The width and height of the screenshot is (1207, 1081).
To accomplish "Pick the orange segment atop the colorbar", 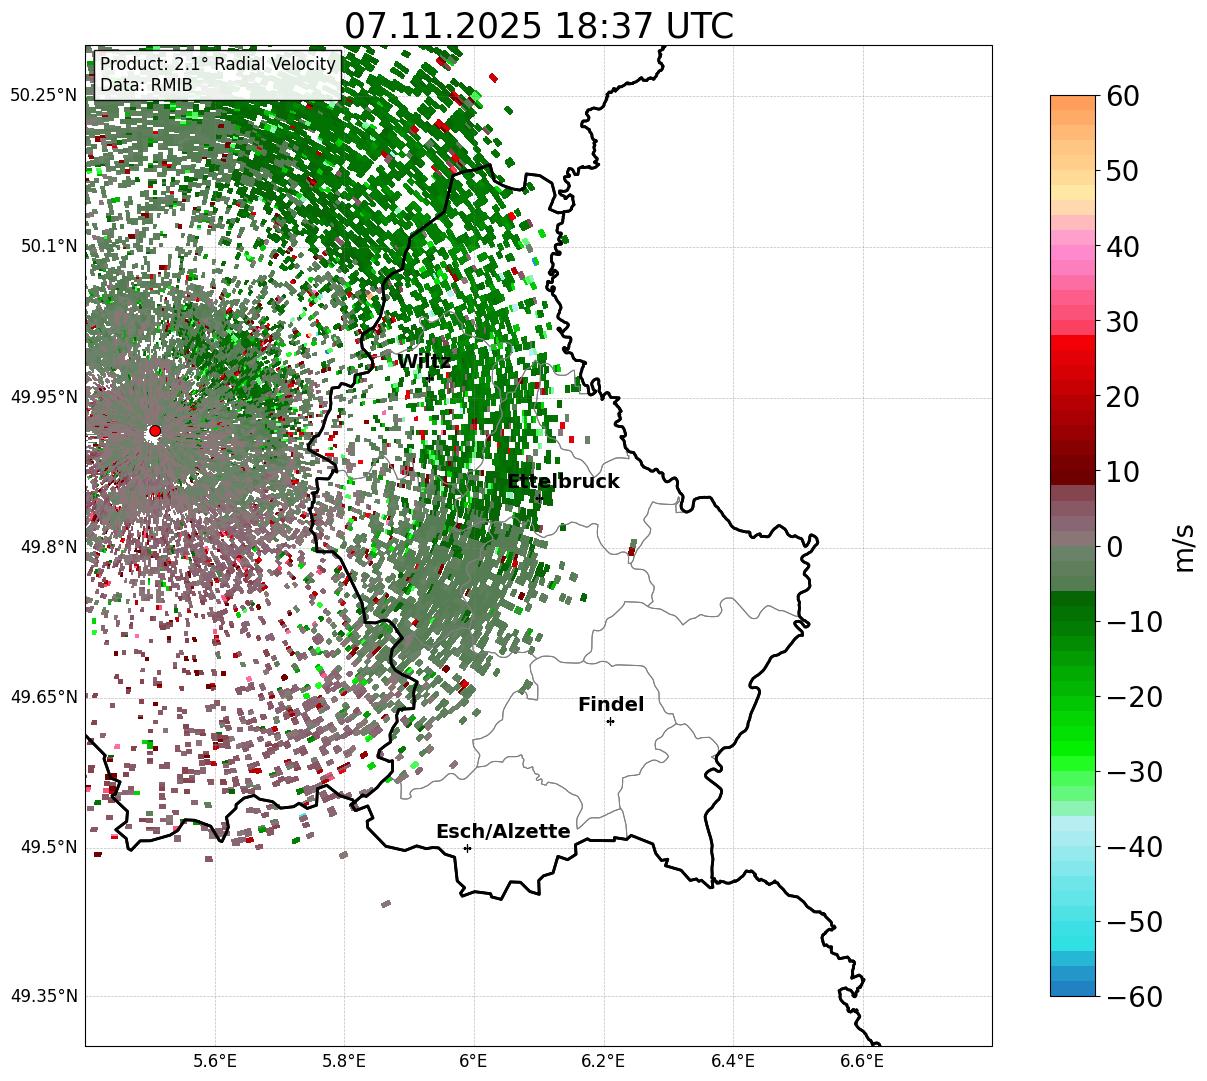I will [1073, 103].
